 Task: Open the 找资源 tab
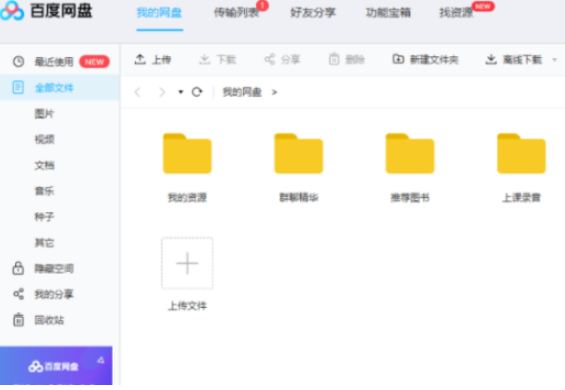(x=456, y=13)
